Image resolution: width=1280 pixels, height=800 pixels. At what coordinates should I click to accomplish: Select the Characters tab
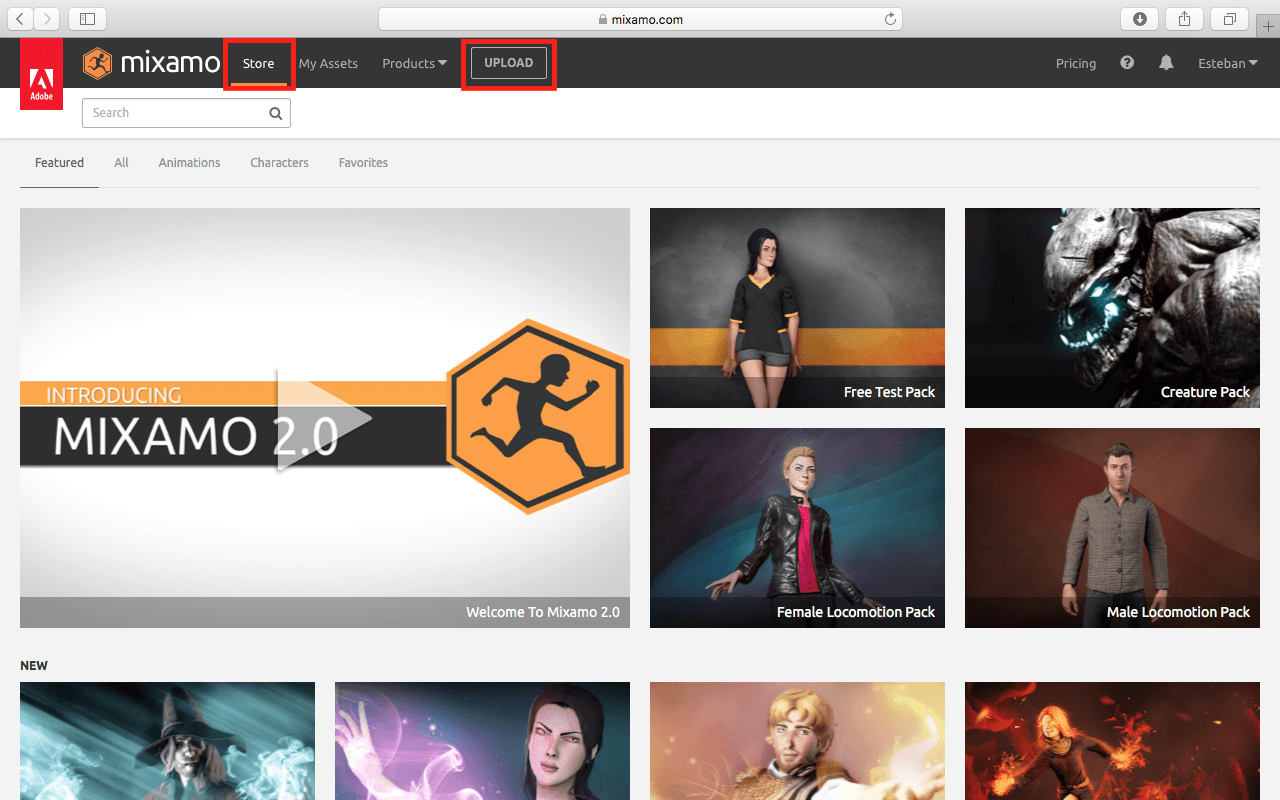279,163
